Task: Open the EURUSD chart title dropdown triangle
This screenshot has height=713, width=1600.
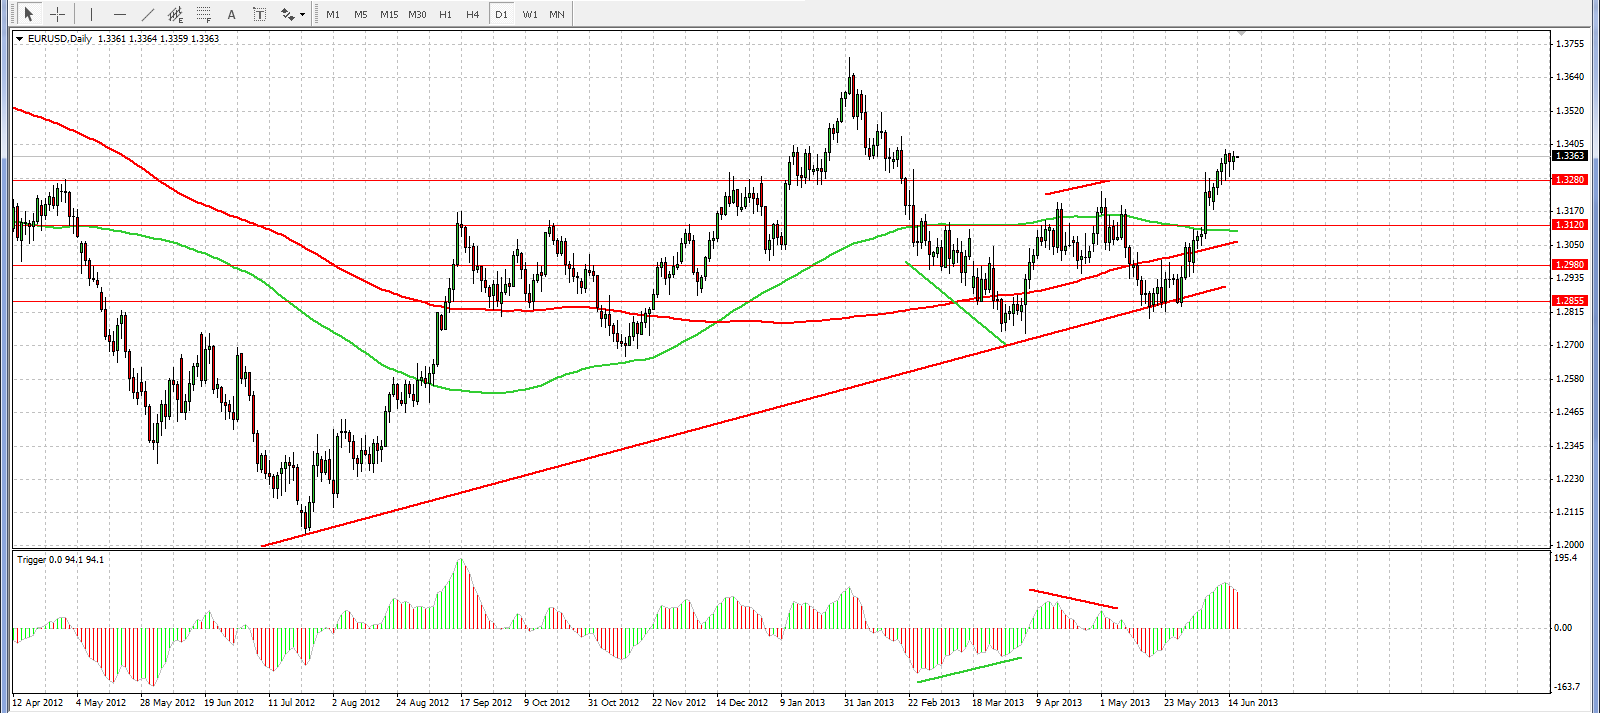Action: (x=19, y=39)
